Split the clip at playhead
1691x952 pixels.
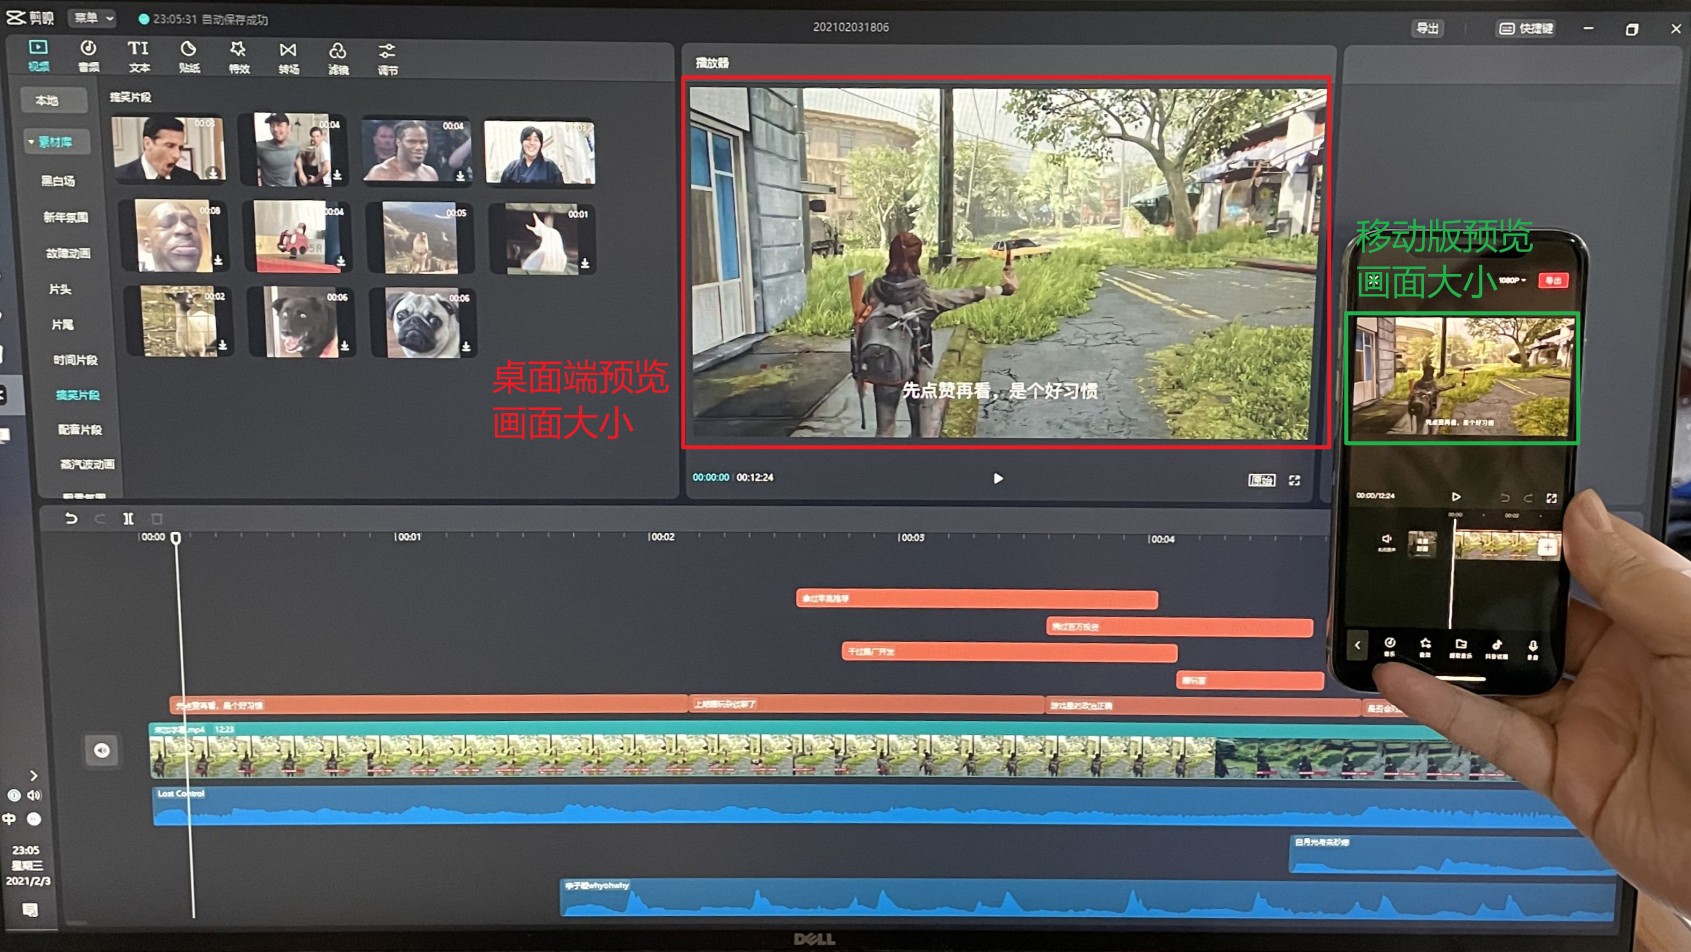click(128, 519)
